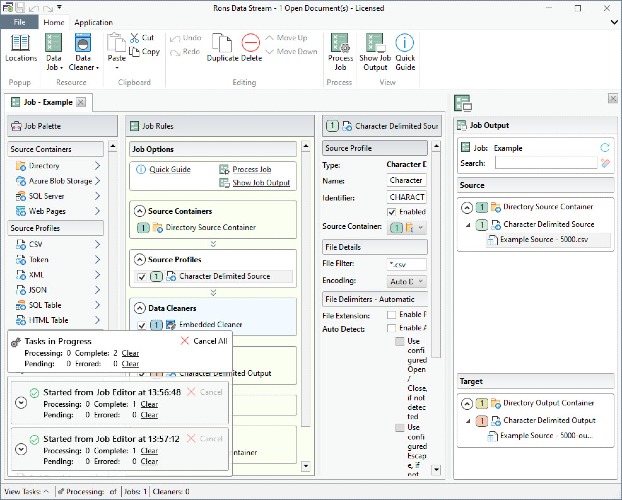Close the Job - Example tab
The width and height of the screenshot is (622, 500).
click(81, 102)
